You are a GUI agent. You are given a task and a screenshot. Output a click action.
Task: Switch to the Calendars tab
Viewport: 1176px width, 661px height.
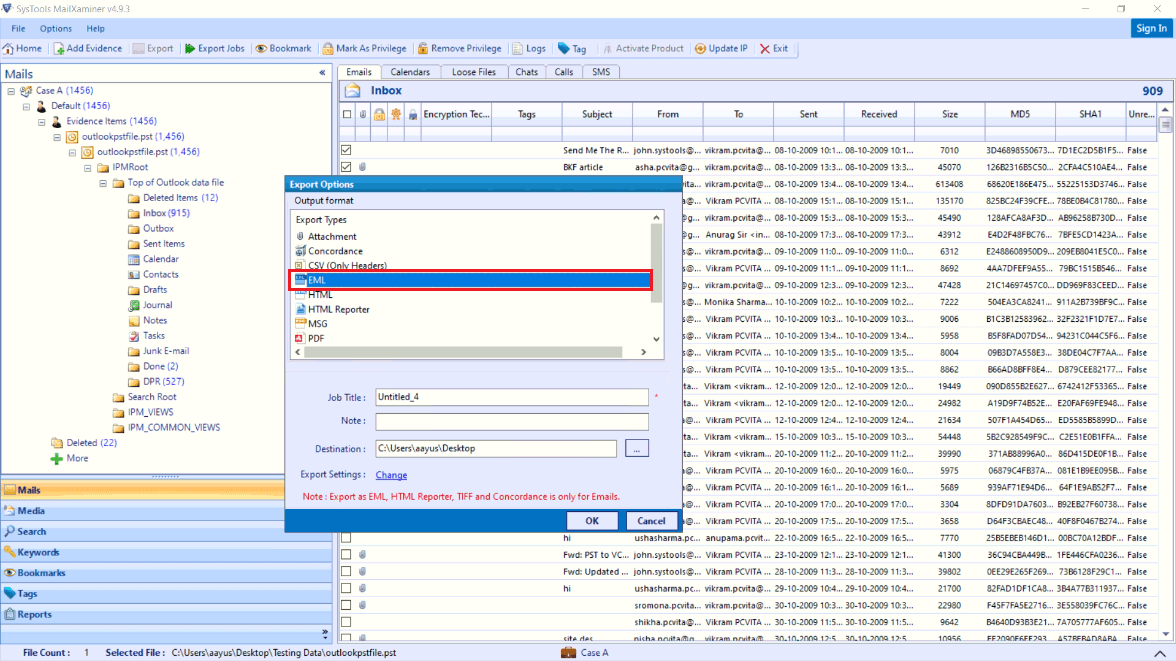pyautogui.click(x=410, y=72)
